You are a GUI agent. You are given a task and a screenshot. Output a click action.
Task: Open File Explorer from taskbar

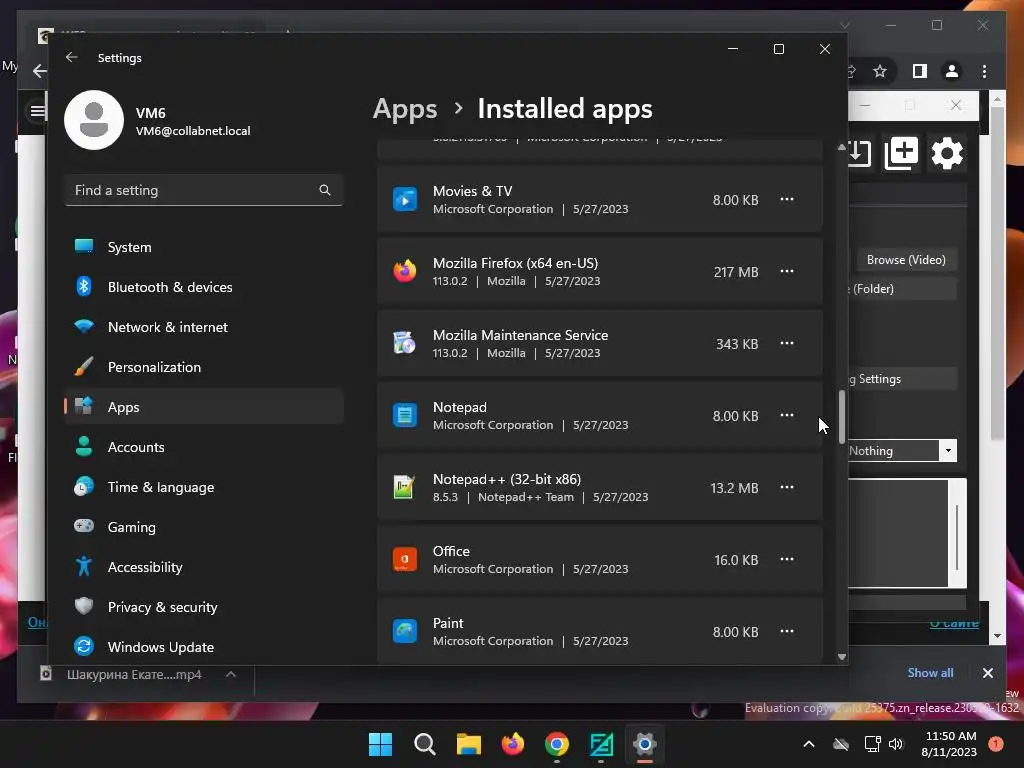468,744
